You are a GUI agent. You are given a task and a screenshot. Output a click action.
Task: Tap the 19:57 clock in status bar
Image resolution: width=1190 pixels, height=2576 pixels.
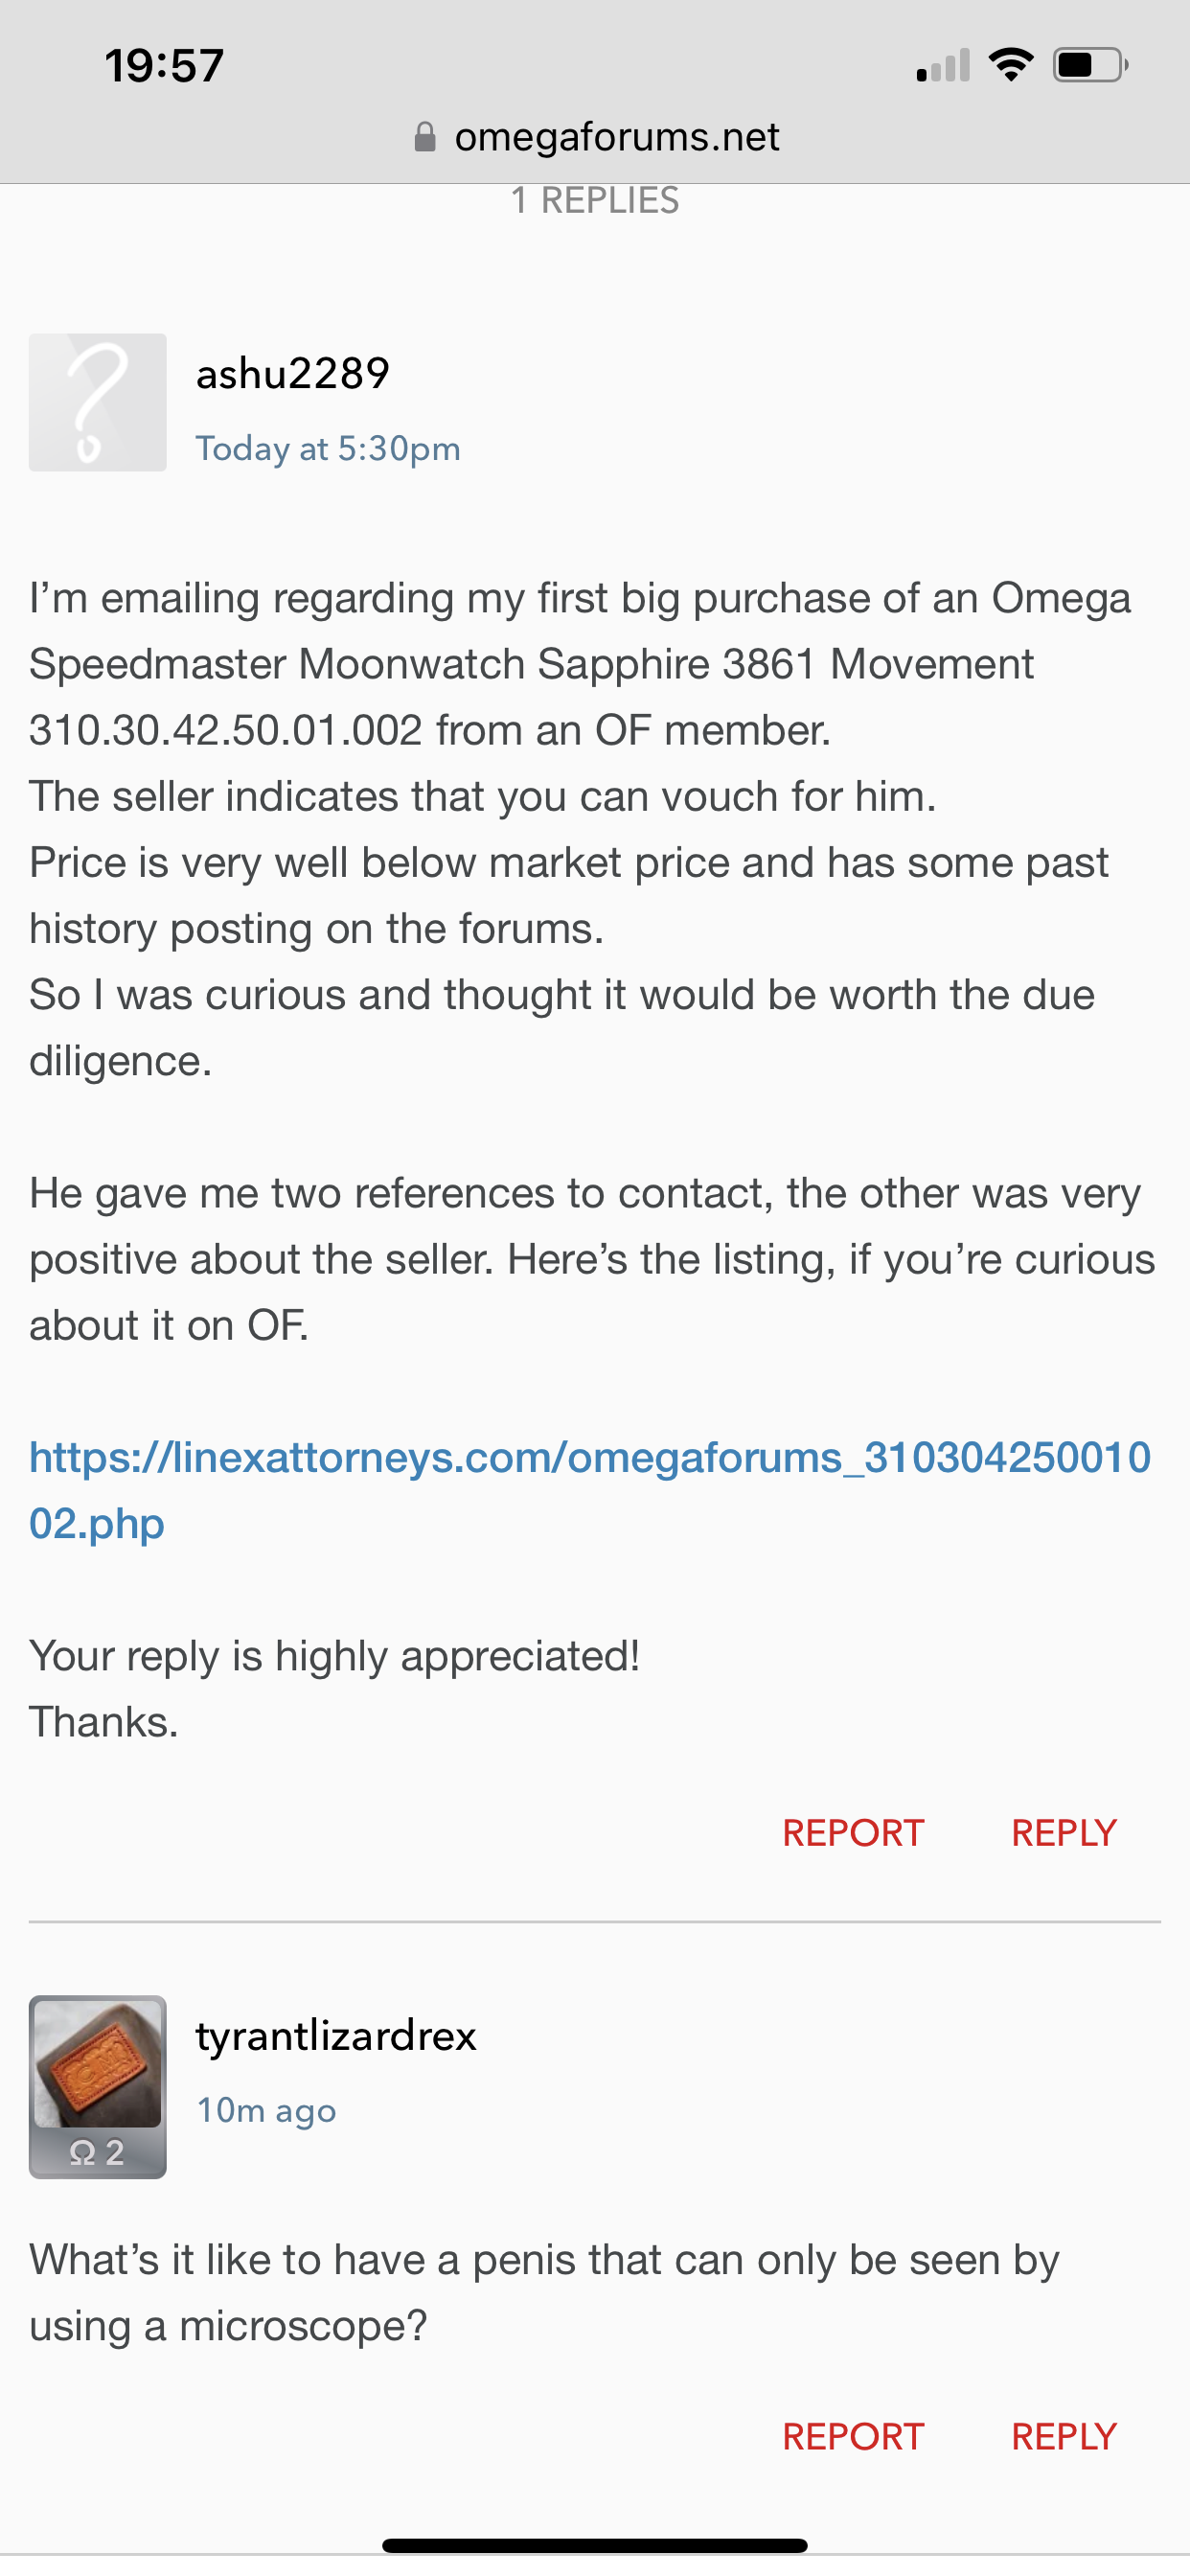164,66
